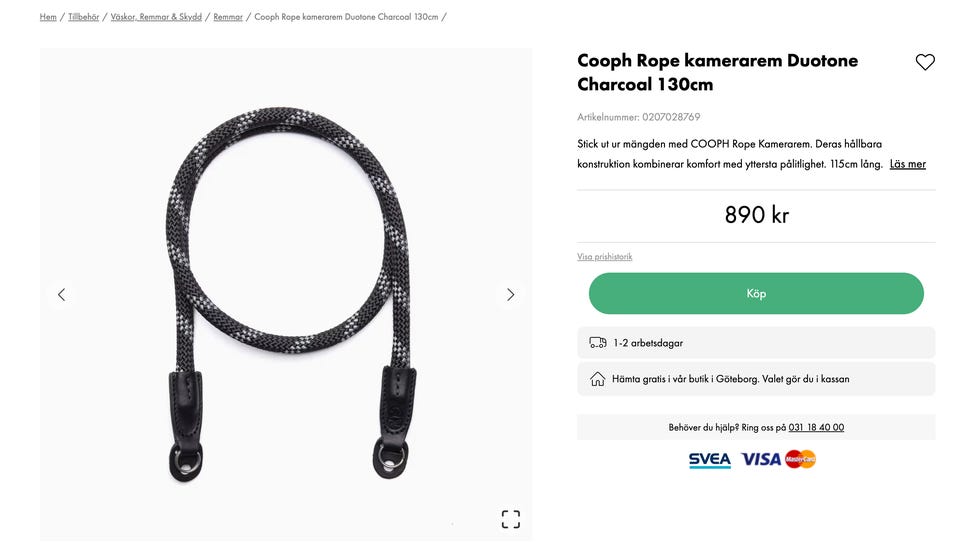Open Väskor, Remmar & Skydd breadcrumb

pos(156,17)
